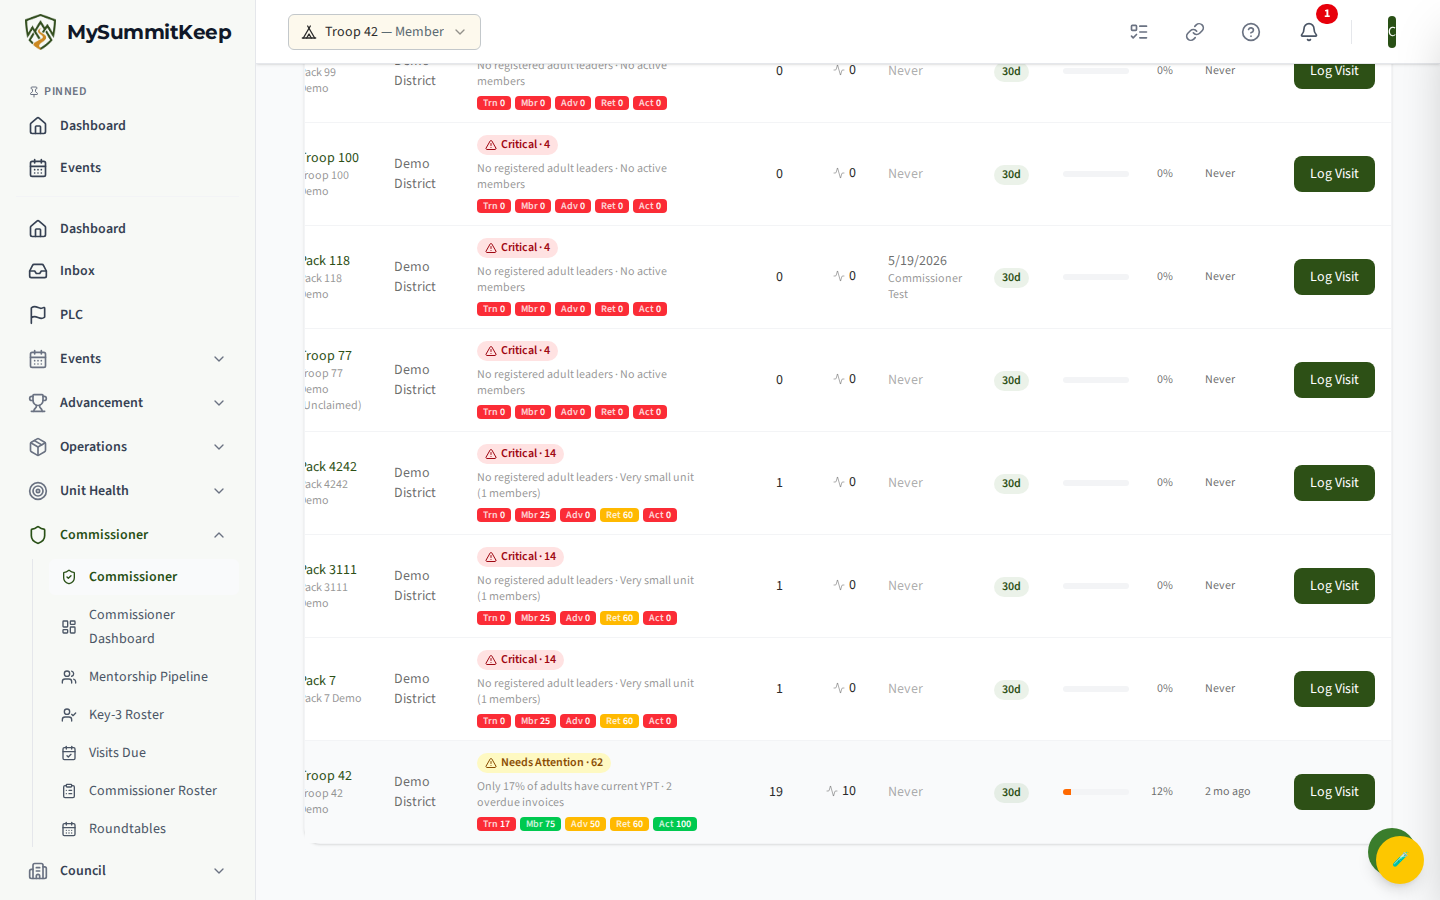Expand the Council sidebar section
Viewport: 1440px width, 900px height.
(x=219, y=871)
